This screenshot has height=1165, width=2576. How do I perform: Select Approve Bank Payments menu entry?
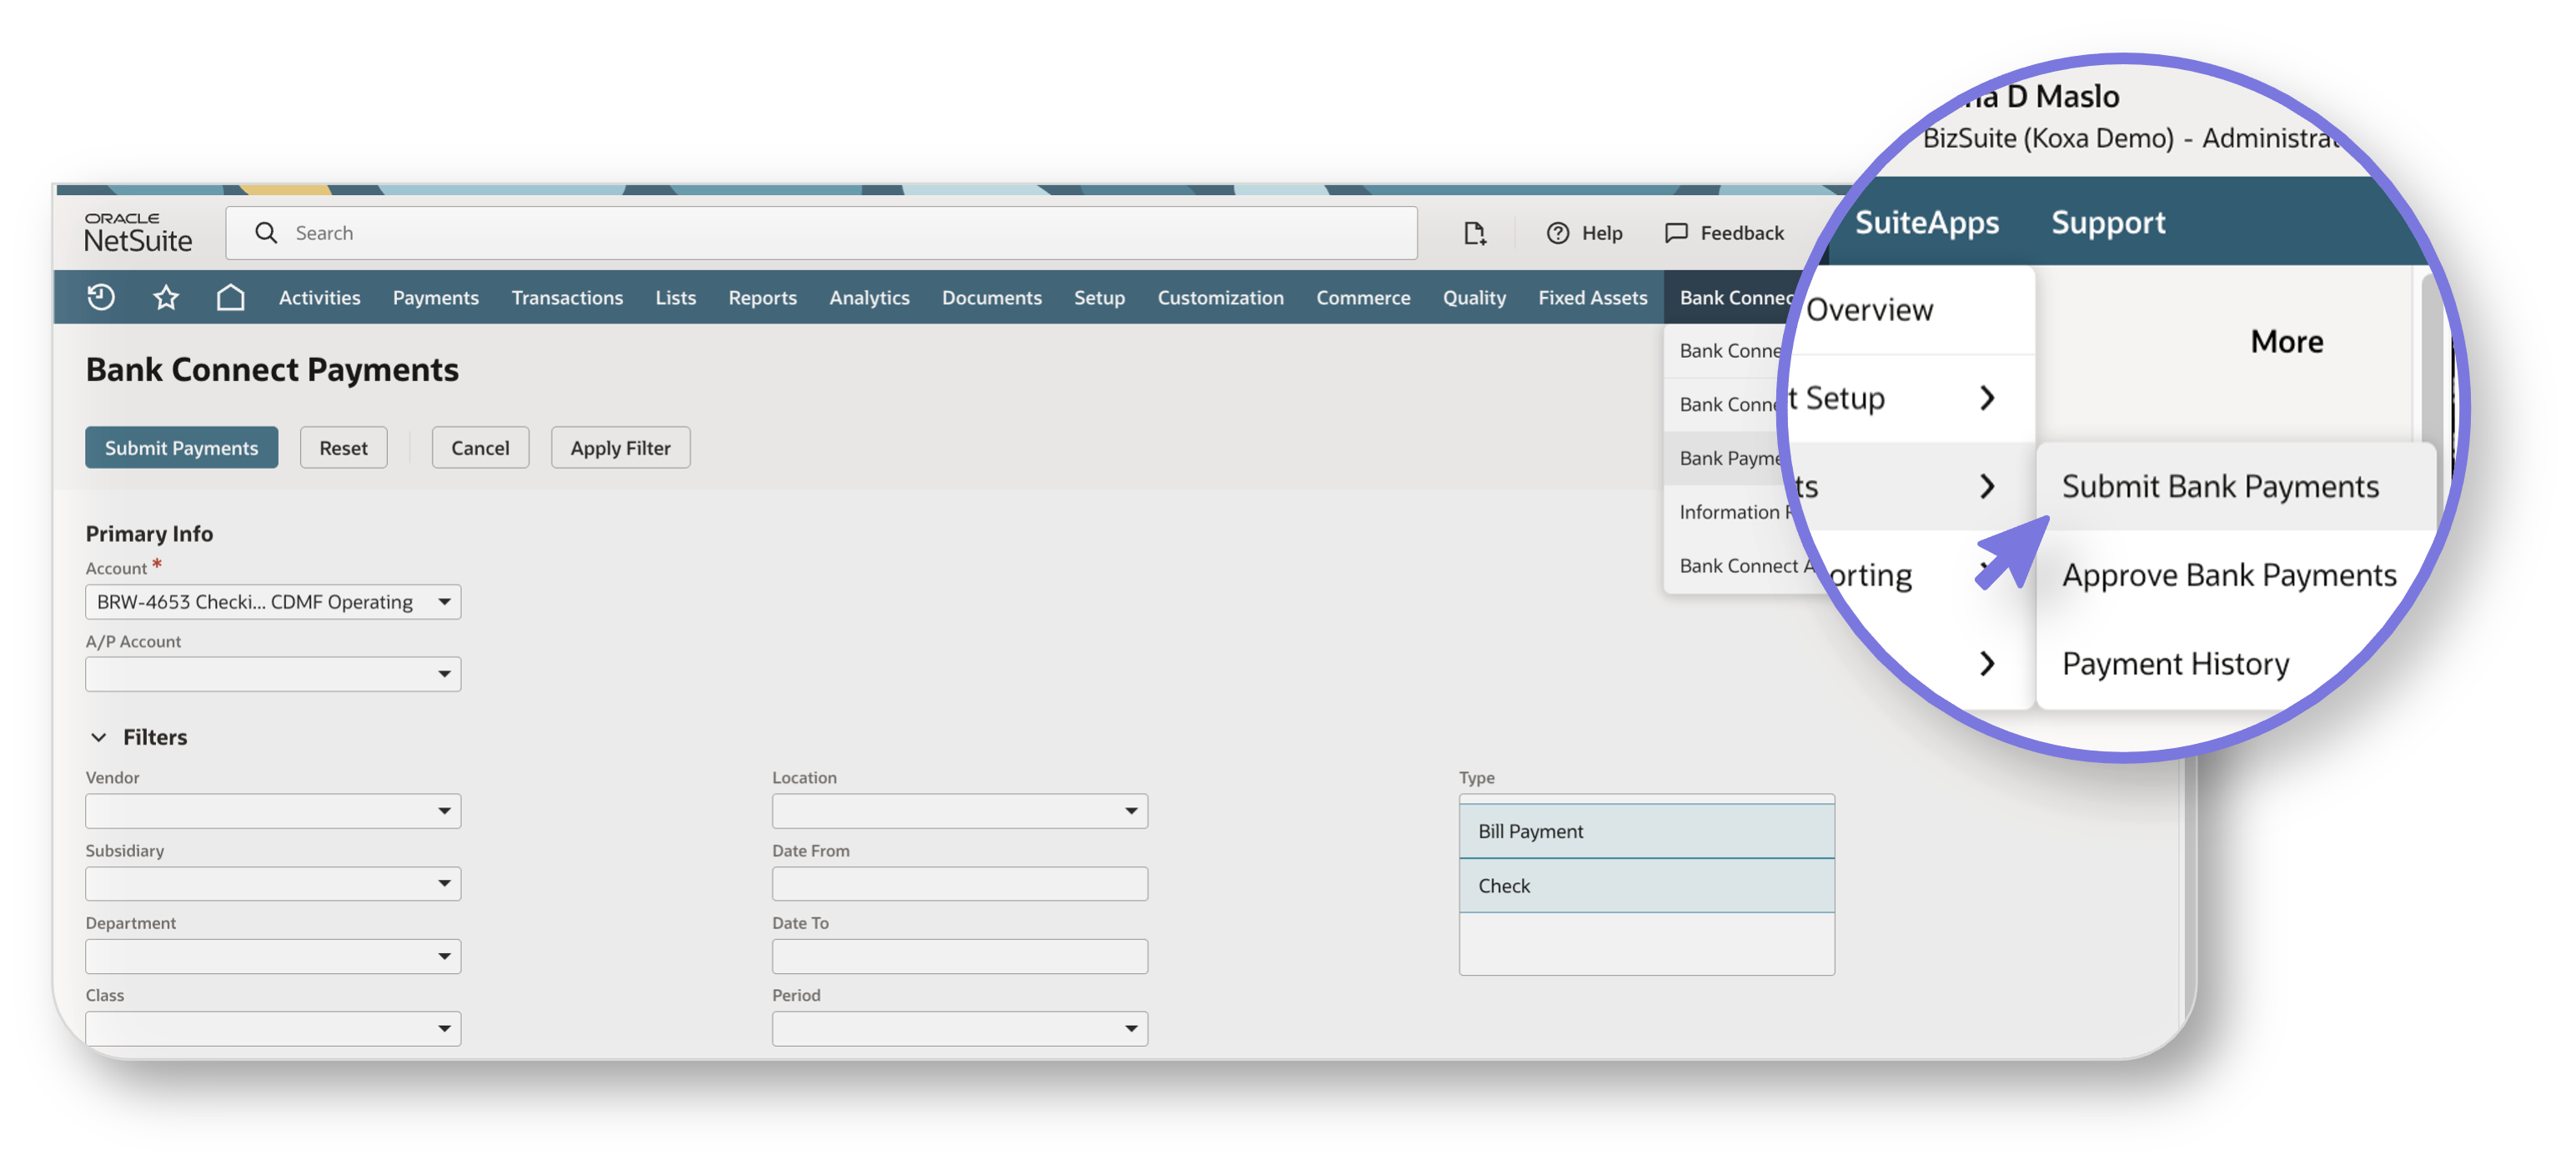click(x=2229, y=575)
